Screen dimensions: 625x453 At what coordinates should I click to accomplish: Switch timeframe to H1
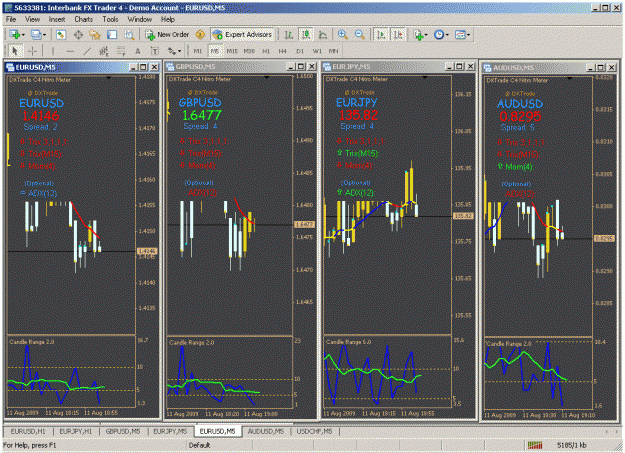click(266, 51)
